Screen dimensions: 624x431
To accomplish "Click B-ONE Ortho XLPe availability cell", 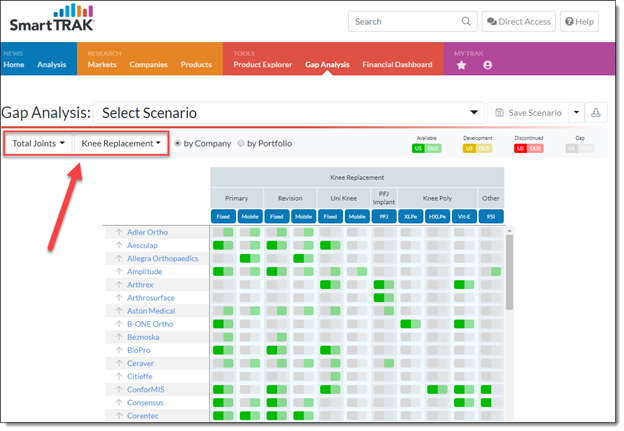I will click(x=411, y=324).
